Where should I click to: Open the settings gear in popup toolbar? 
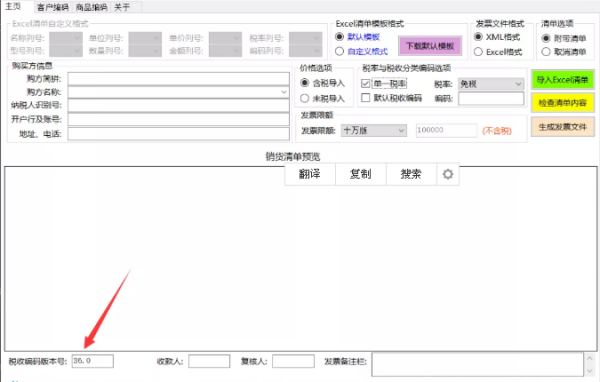[x=448, y=174]
